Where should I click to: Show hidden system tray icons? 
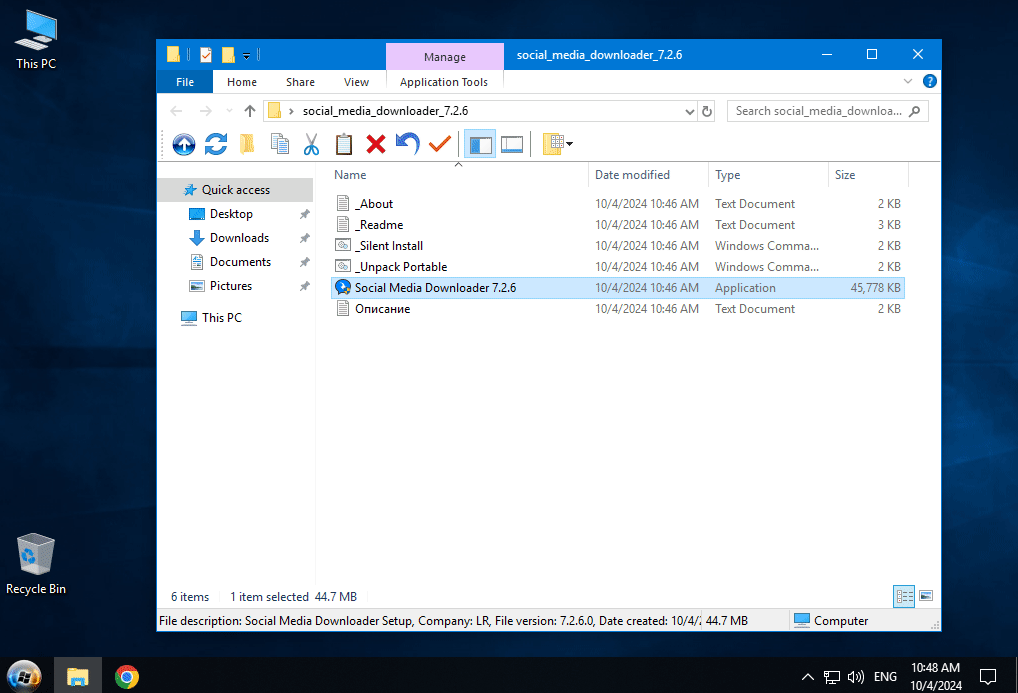click(x=808, y=677)
